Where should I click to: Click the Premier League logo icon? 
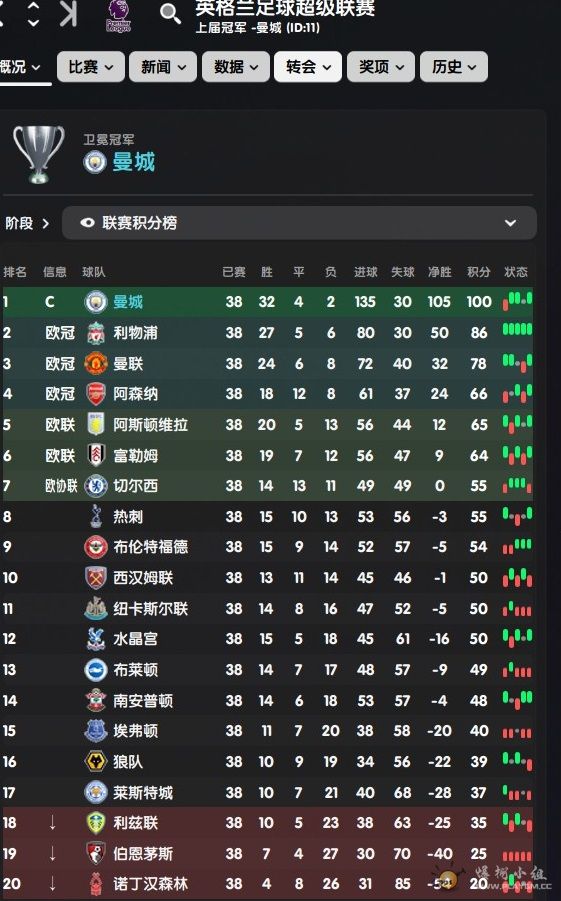(118, 16)
